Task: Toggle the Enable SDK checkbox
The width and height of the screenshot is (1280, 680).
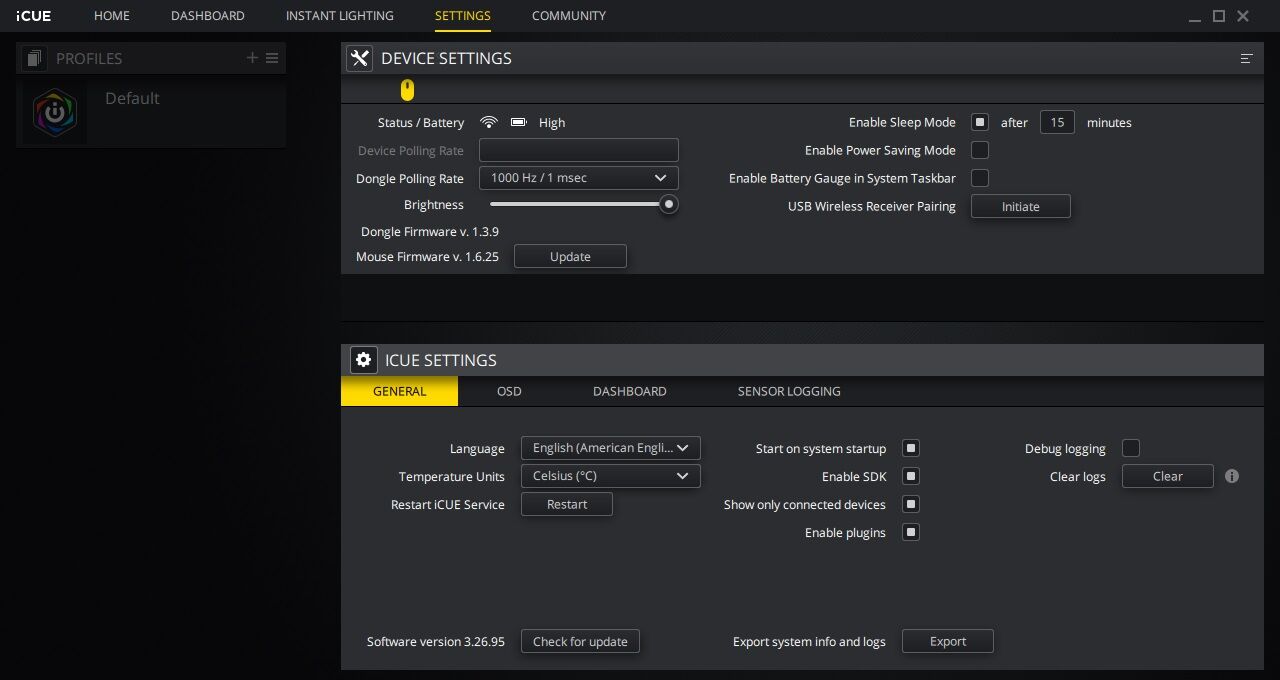Action: (x=911, y=476)
